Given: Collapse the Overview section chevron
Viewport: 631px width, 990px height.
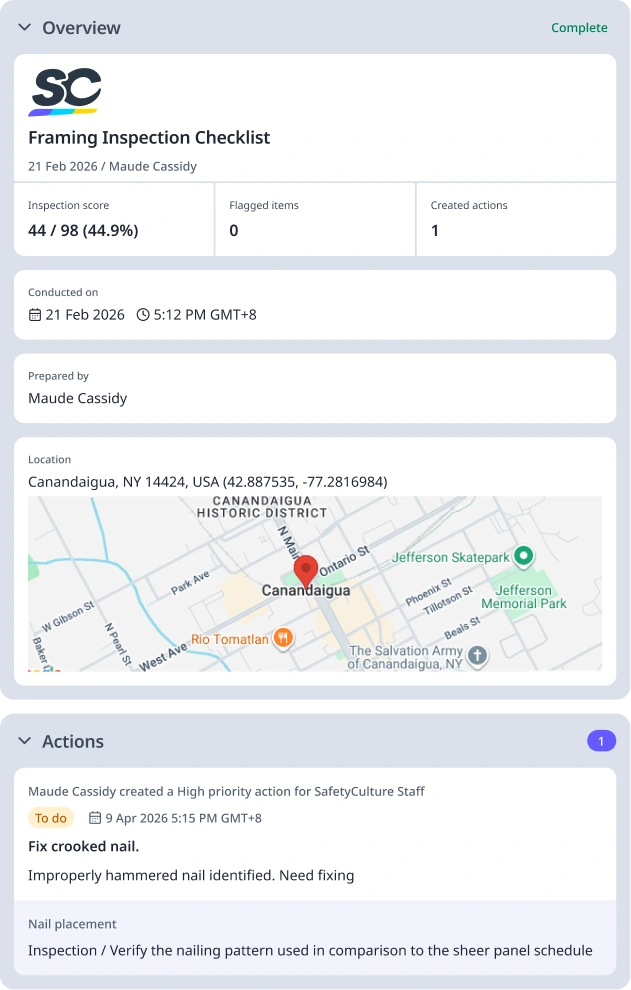Looking at the screenshot, I should pos(25,28).
